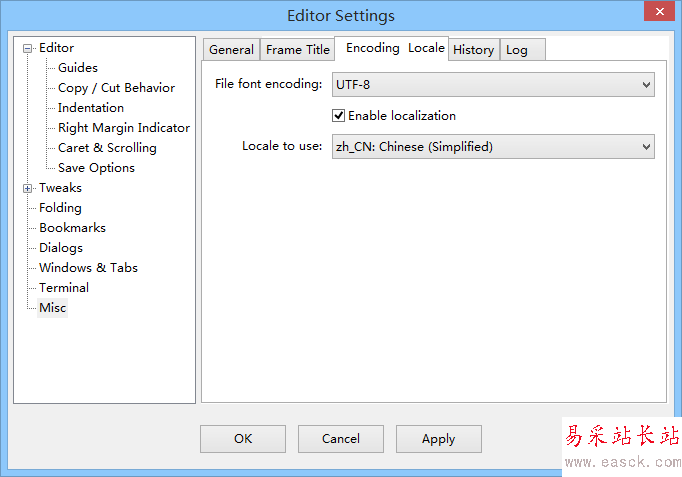Screen dimensions: 682x477
Task: Switch to the General tab
Action: [x=231, y=50]
